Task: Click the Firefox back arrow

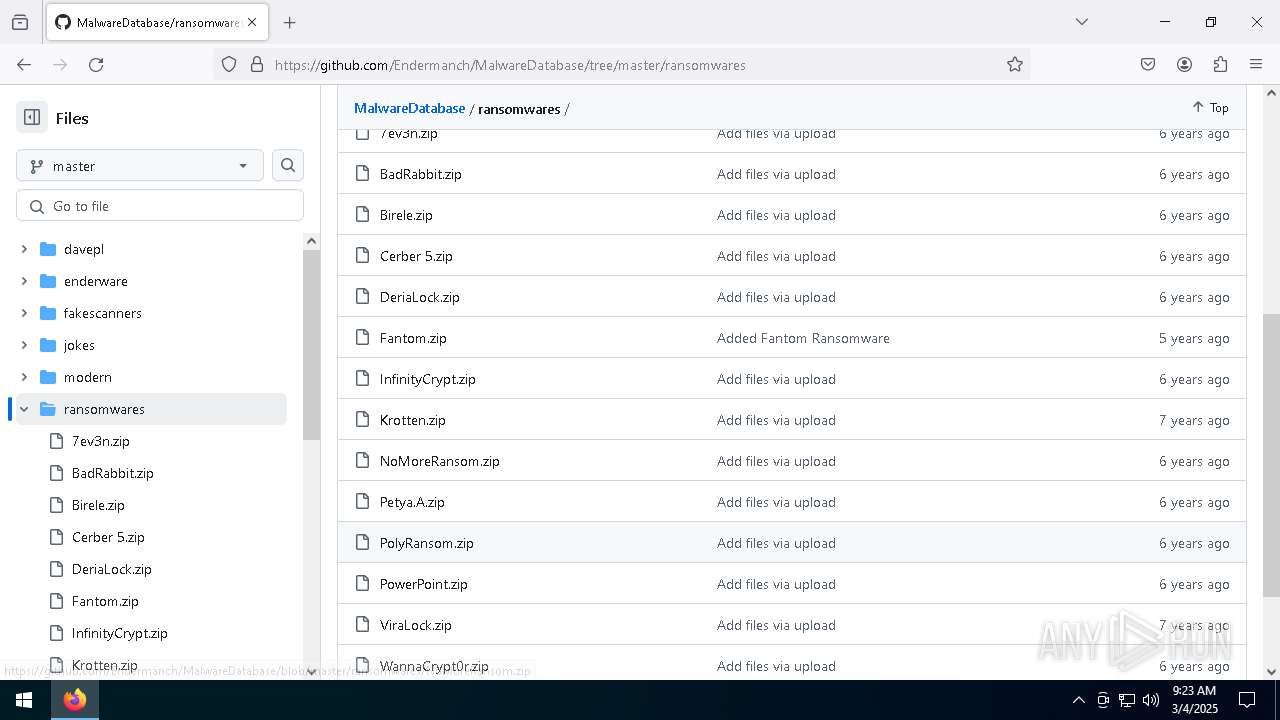Action: 24,64
